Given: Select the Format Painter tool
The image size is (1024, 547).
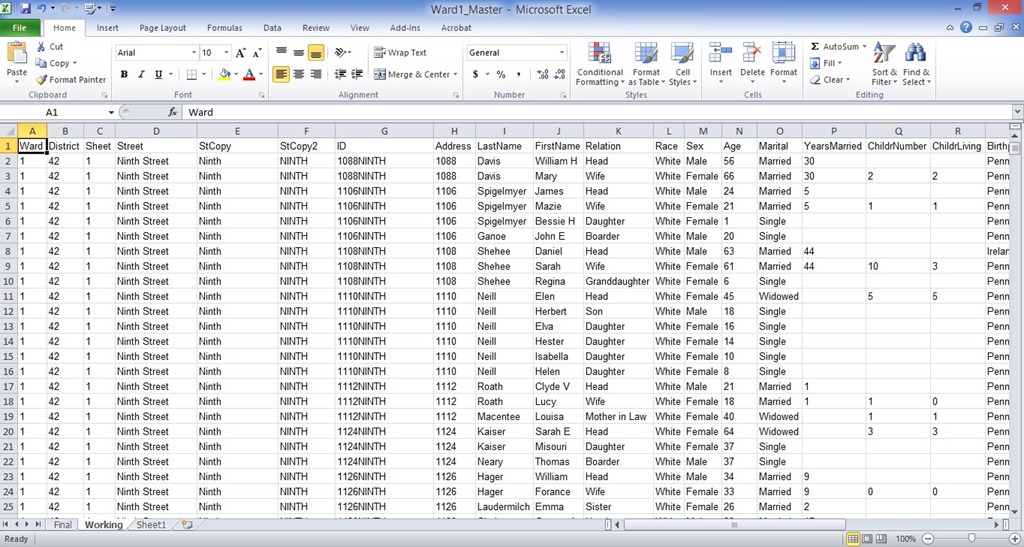Looking at the screenshot, I should click(71, 80).
